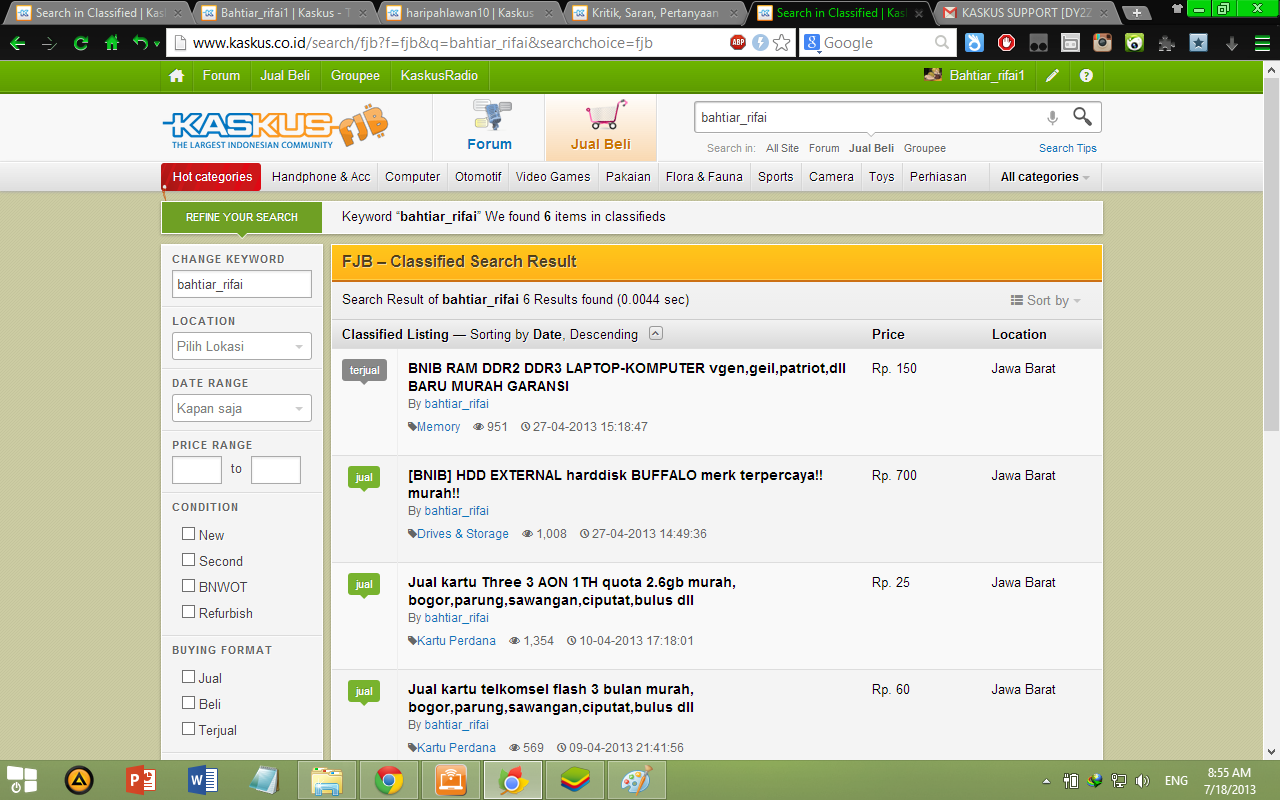Select the Handphone & Acc category
Viewport: 1280px width, 800px height.
tap(321, 177)
